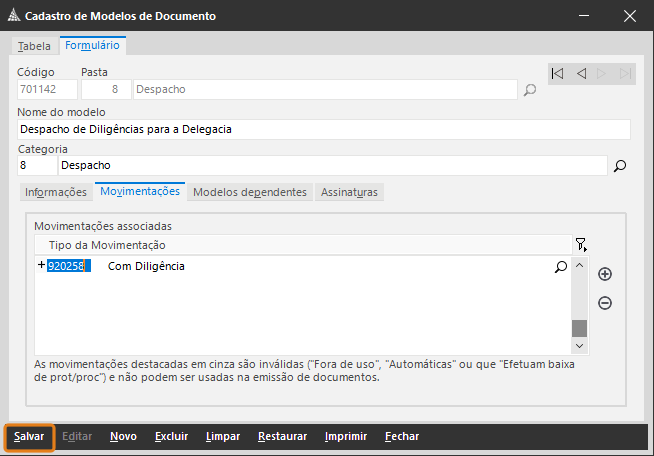Click the Imprimir button
Image resolution: width=654 pixels, height=456 pixels.
(346, 437)
